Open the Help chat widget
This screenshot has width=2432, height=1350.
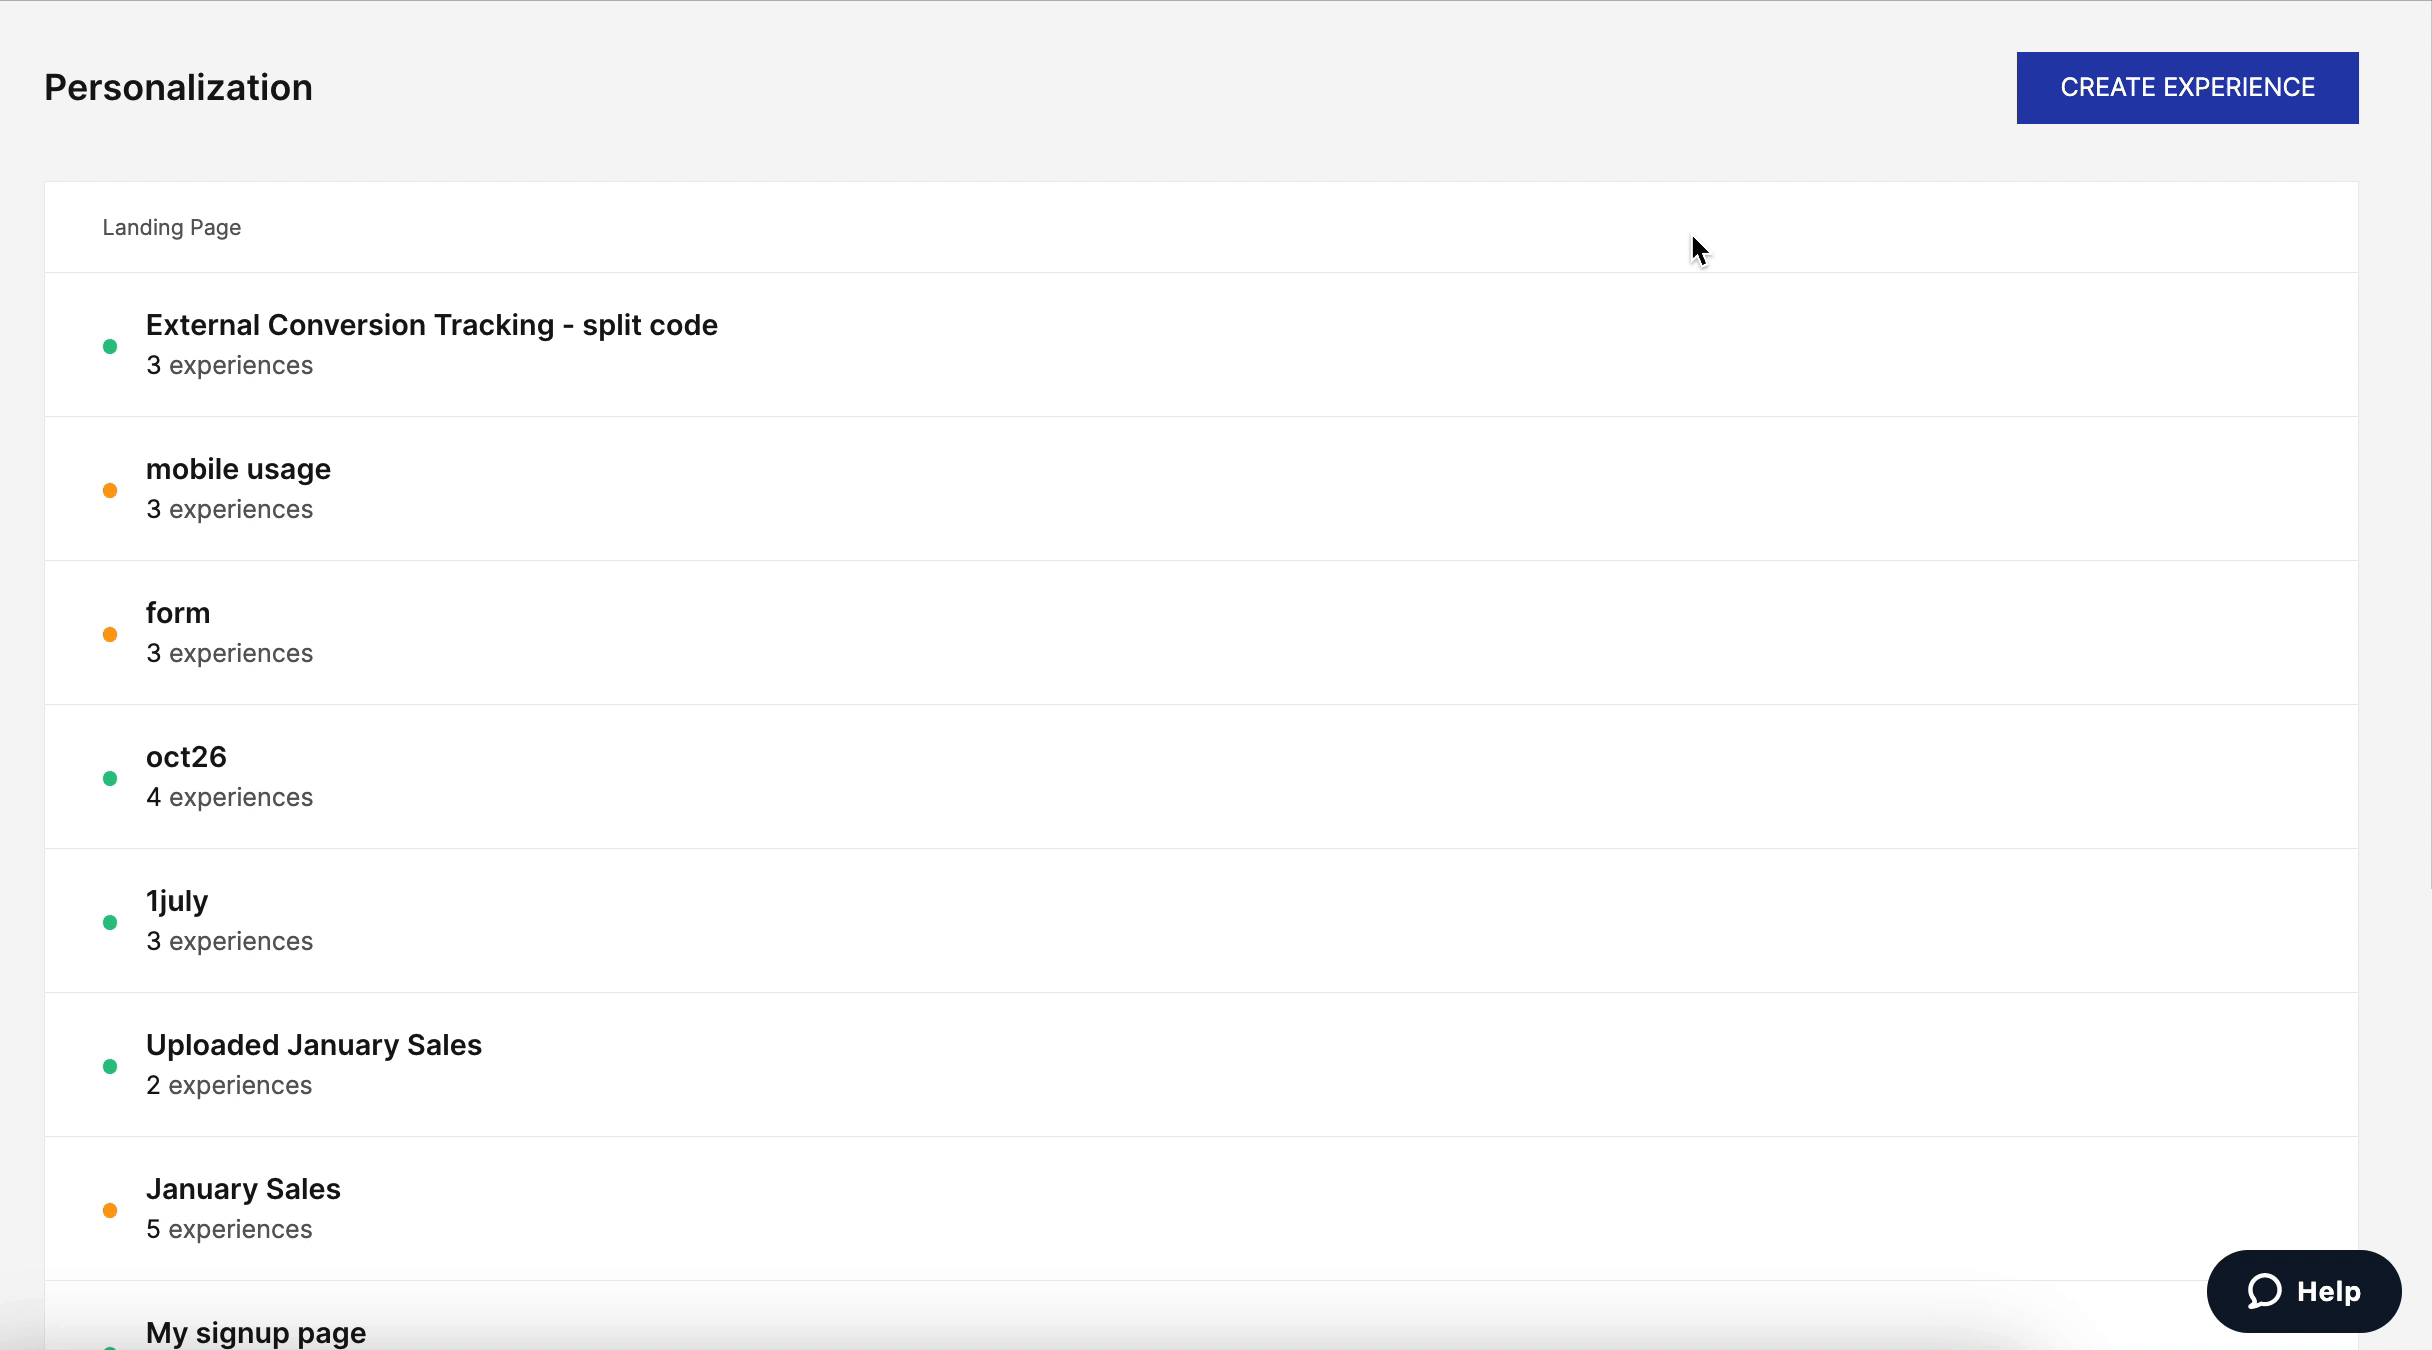pos(2304,1291)
